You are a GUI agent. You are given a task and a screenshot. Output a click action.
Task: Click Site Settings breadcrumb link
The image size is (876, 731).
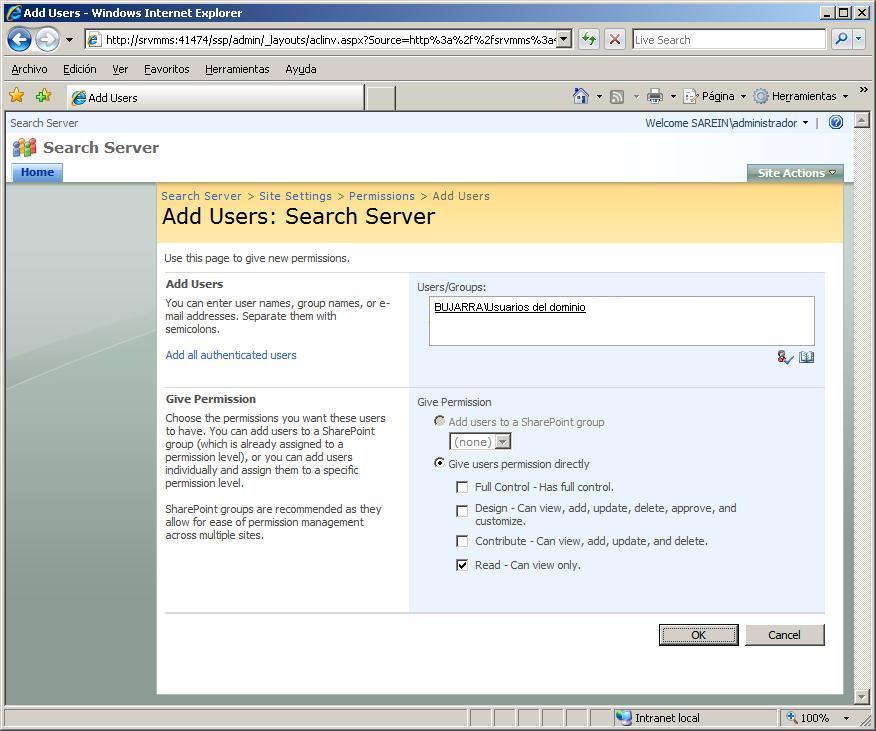(295, 196)
